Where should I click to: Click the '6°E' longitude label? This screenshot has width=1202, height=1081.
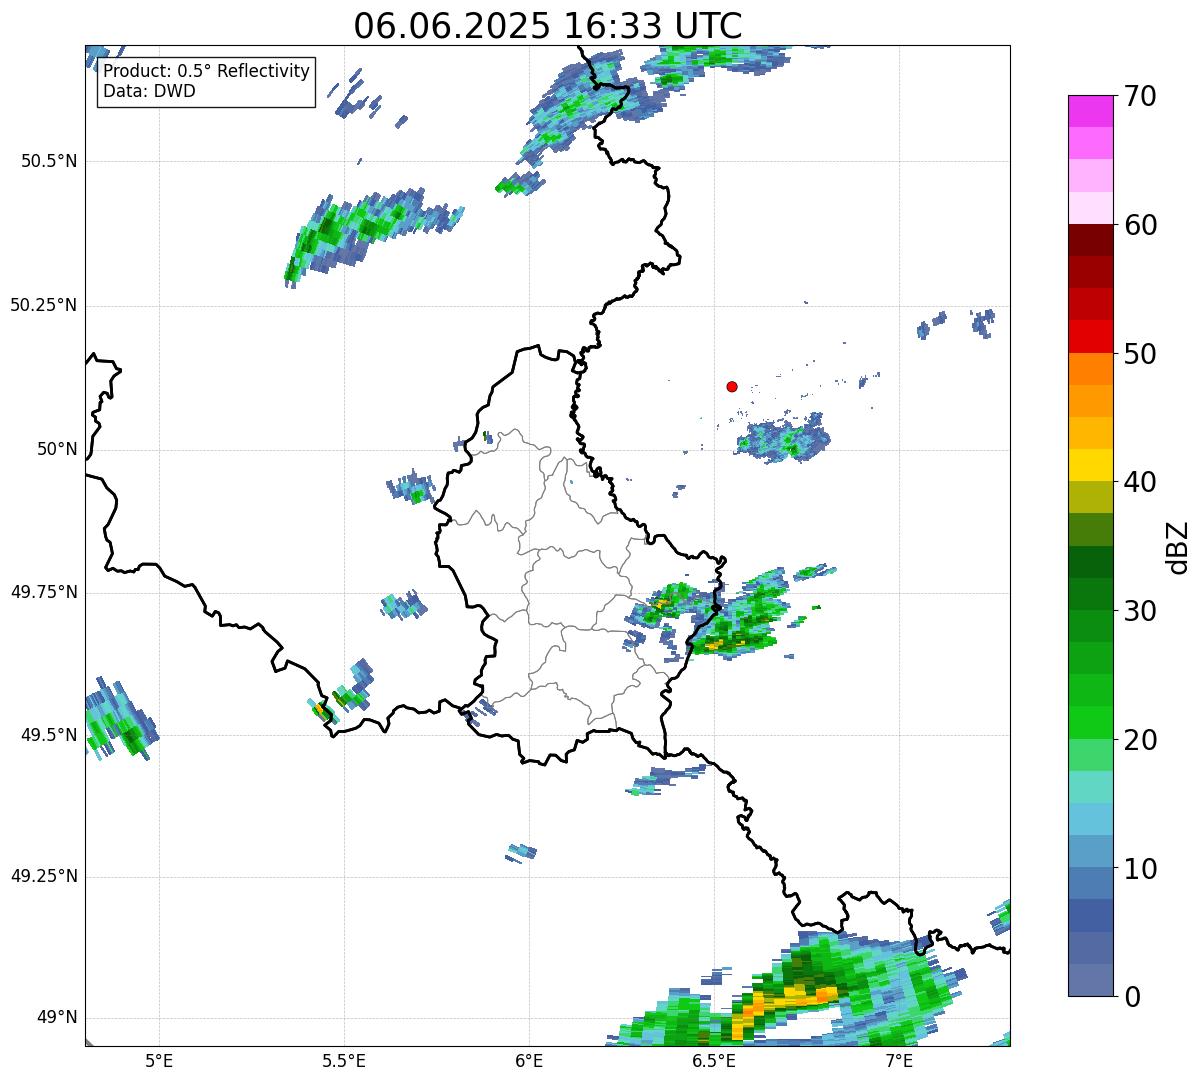(x=529, y=1060)
